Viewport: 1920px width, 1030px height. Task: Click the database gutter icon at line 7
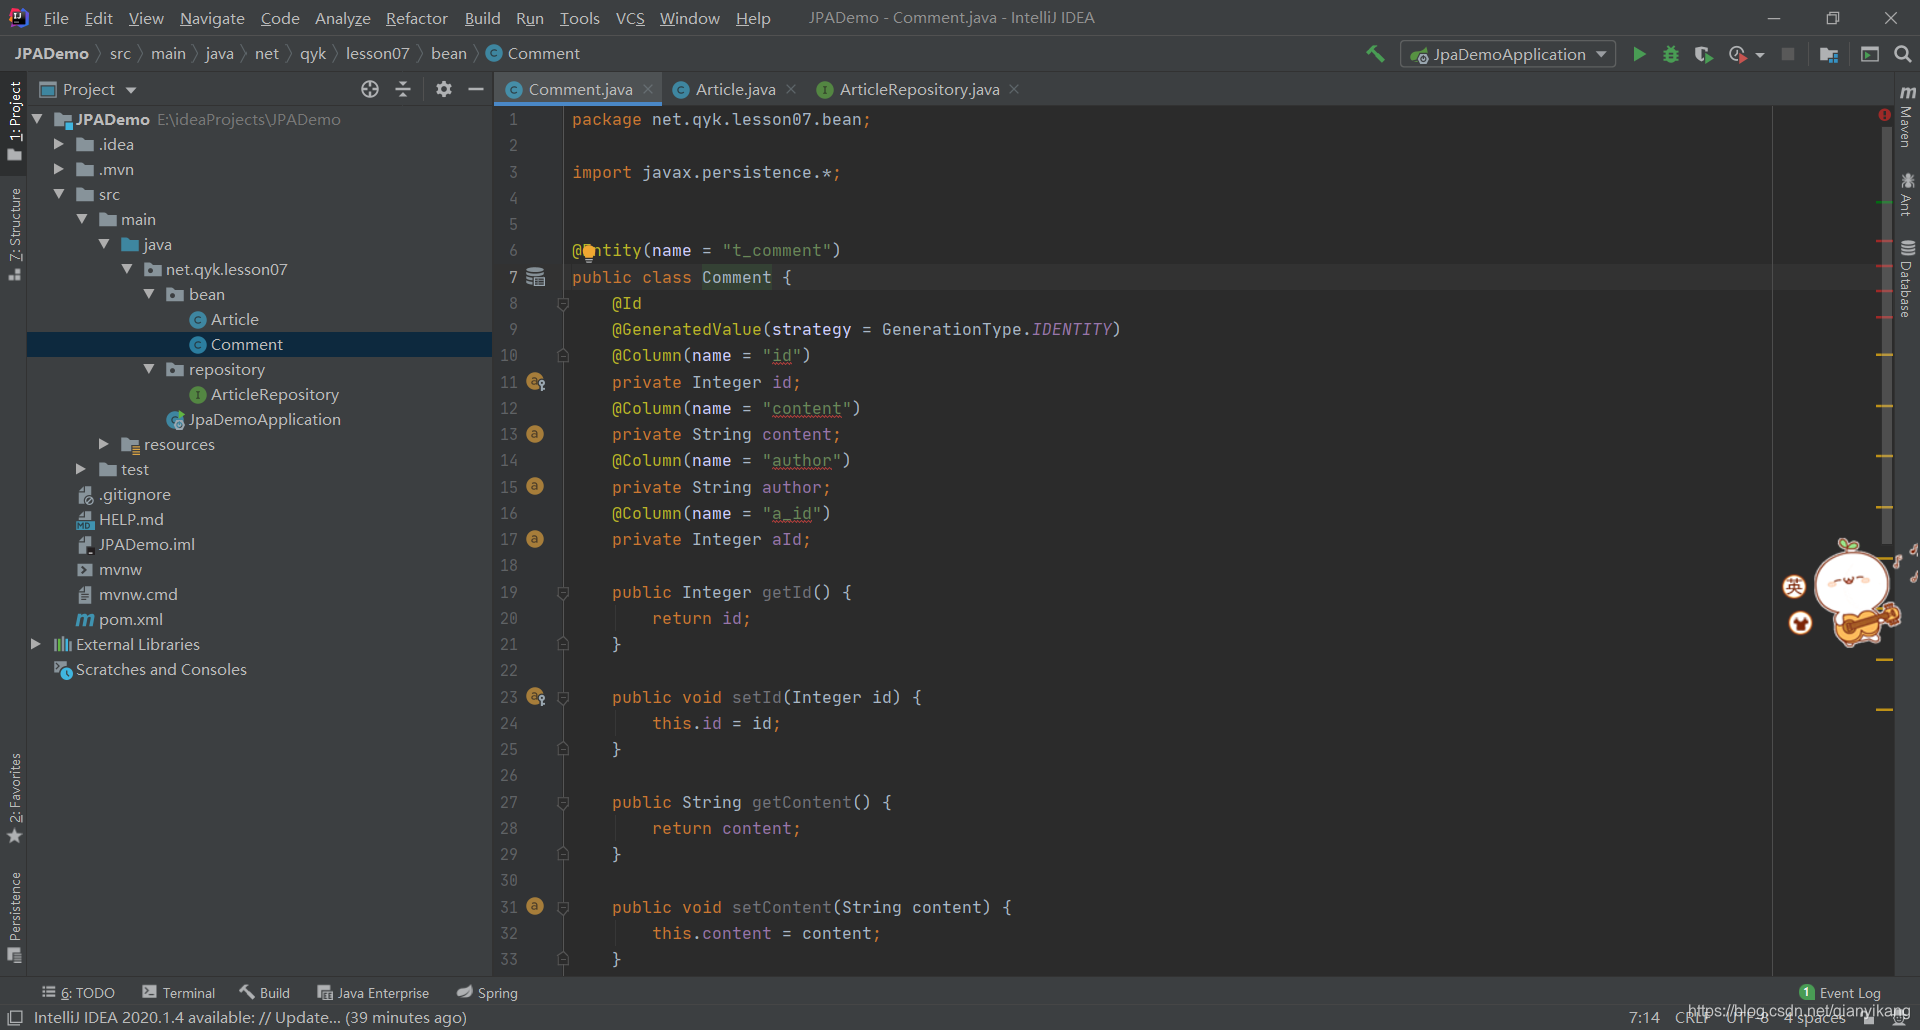pos(536,277)
